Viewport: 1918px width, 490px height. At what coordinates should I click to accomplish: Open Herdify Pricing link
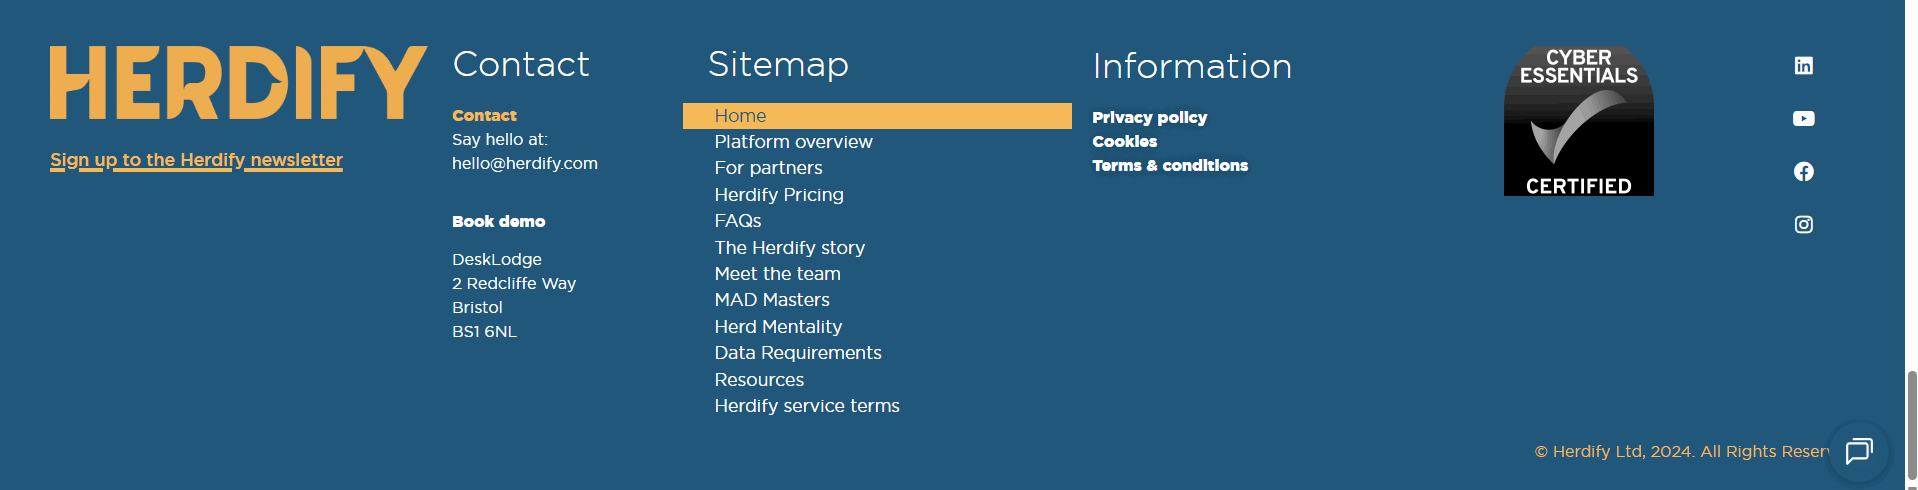click(x=779, y=195)
